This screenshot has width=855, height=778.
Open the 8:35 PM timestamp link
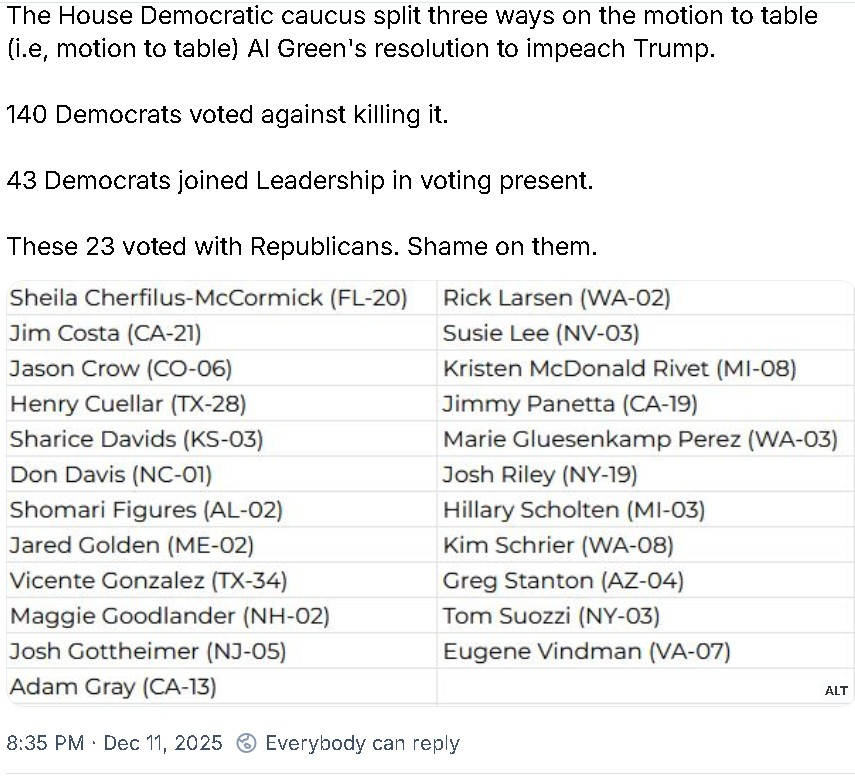pyautogui.click(x=45, y=743)
